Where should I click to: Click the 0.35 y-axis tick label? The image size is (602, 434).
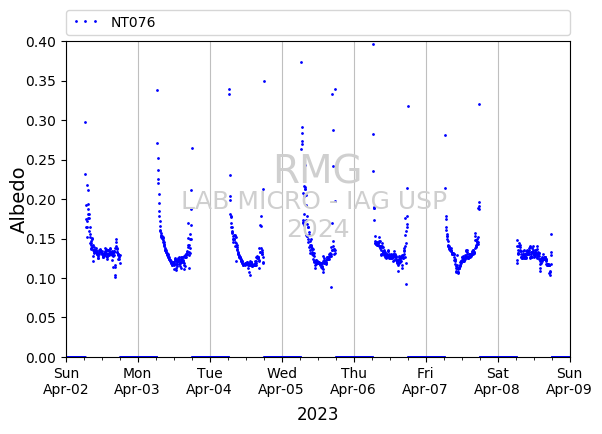[x=41, y=81]
